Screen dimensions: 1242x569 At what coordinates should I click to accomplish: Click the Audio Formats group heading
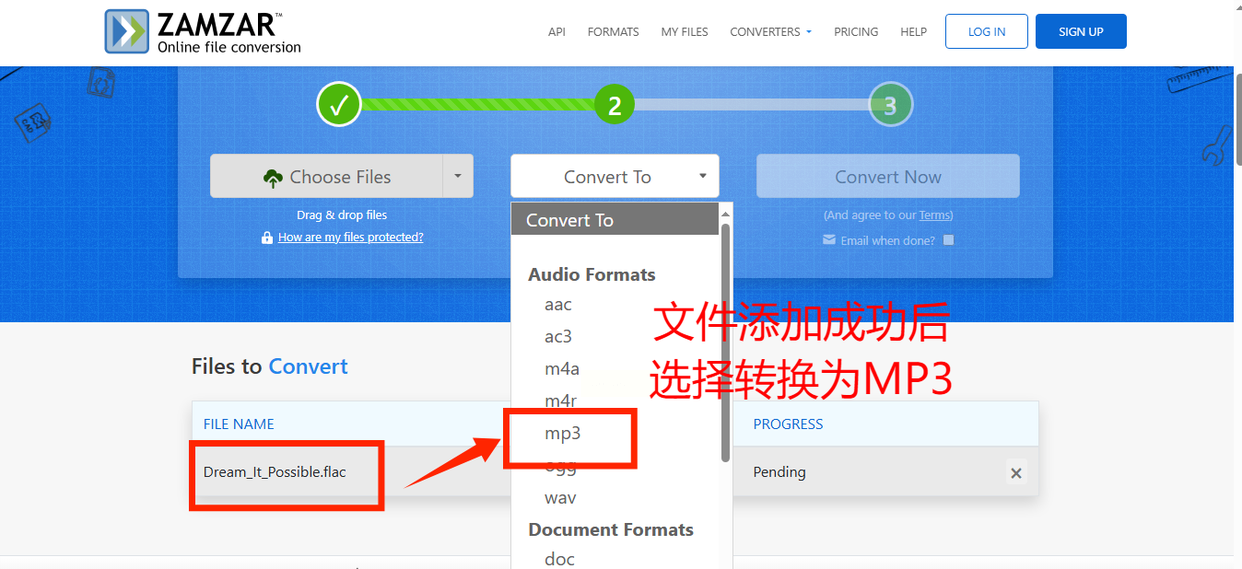point(592,274)
